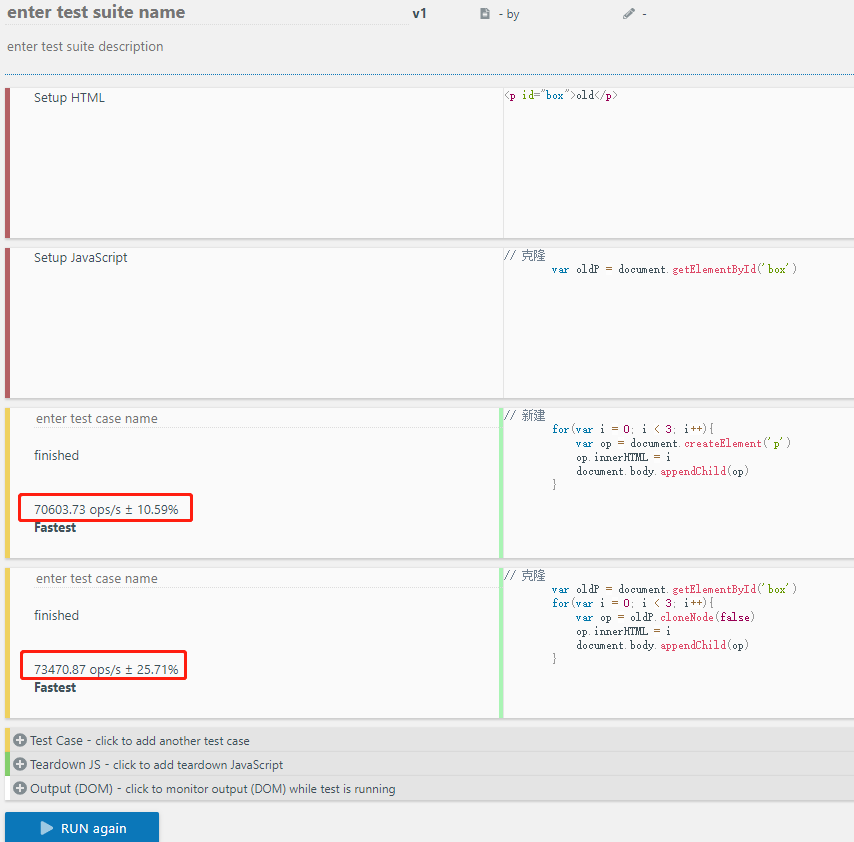Click plus icon beside Output (DOM) row
This screenshot has height=842, width=854.
(x=20, y=788)
